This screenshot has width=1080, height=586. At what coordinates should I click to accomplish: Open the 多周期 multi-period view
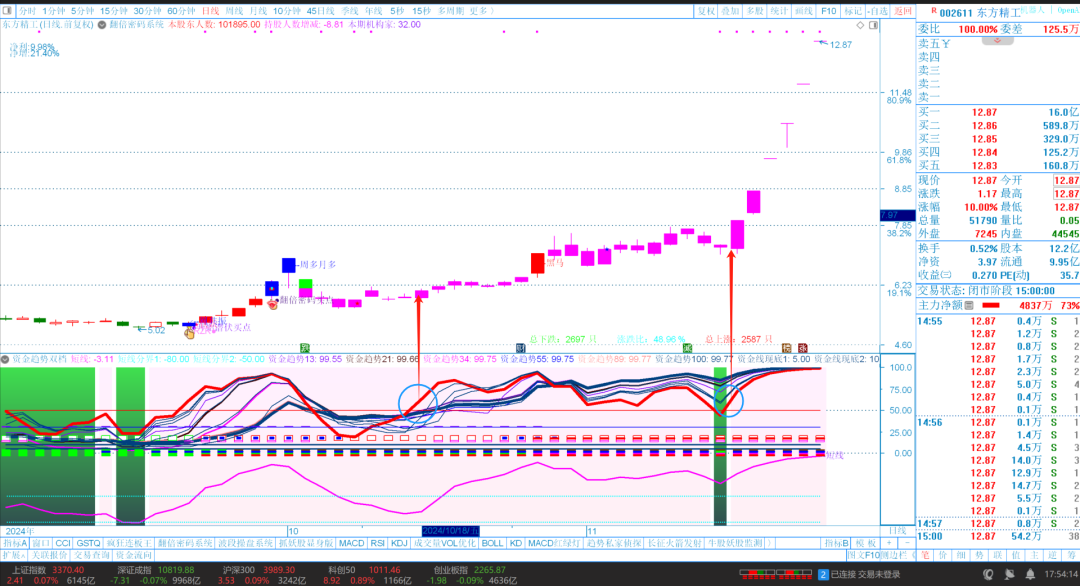coord(451,11)
